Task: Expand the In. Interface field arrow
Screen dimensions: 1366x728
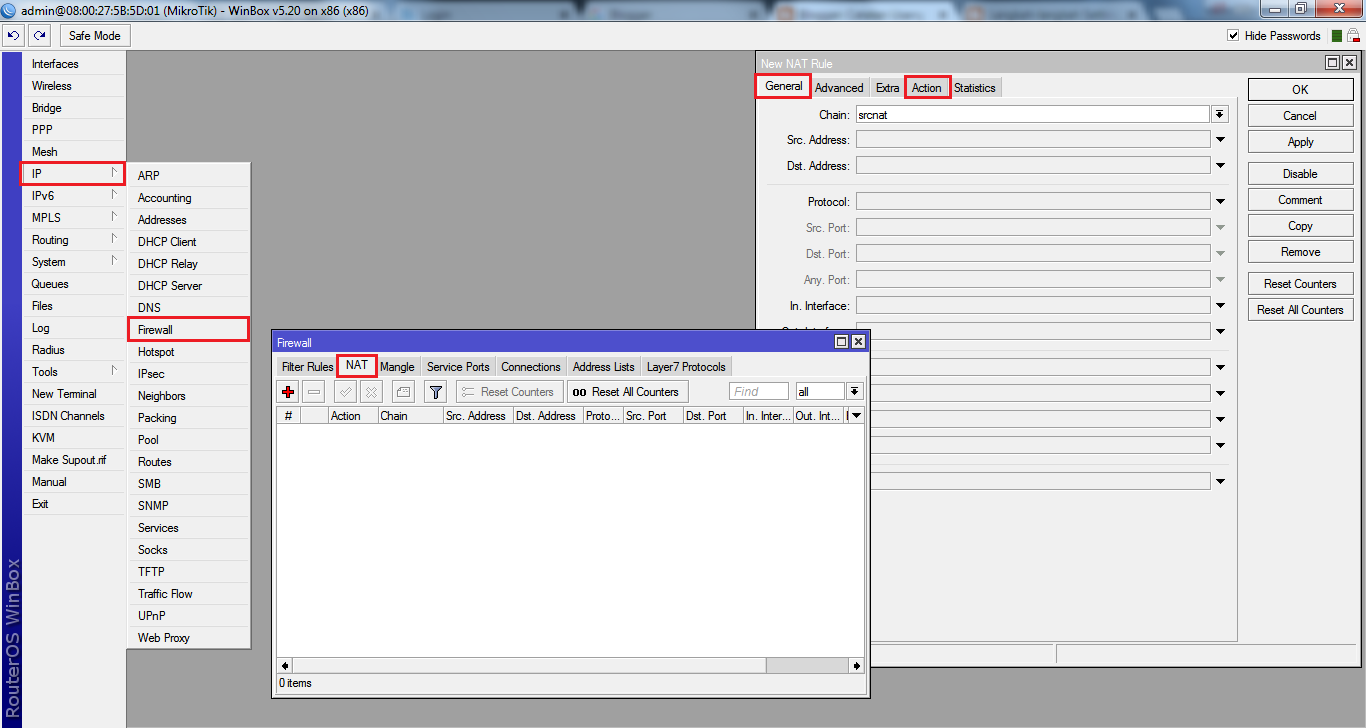Action: [x=1220, y=306]
